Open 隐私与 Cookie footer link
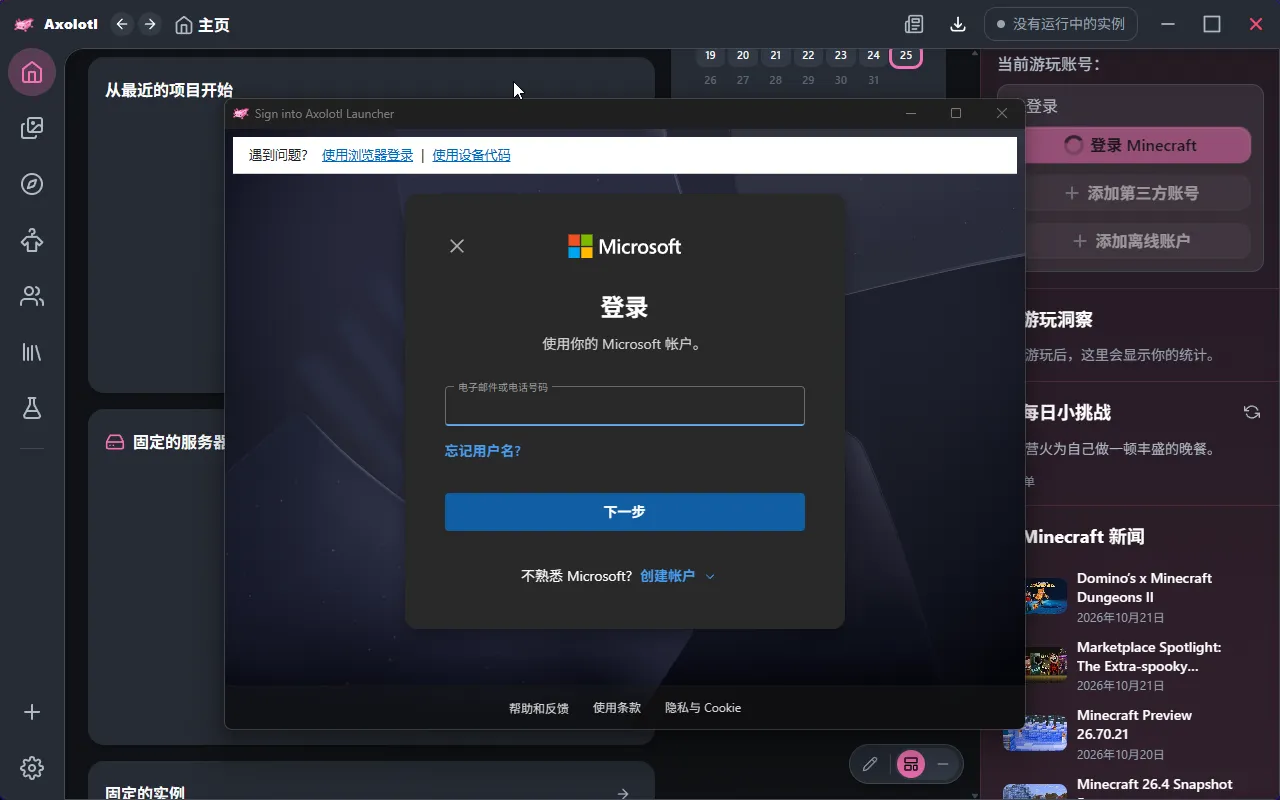 (x=703, y=708)
